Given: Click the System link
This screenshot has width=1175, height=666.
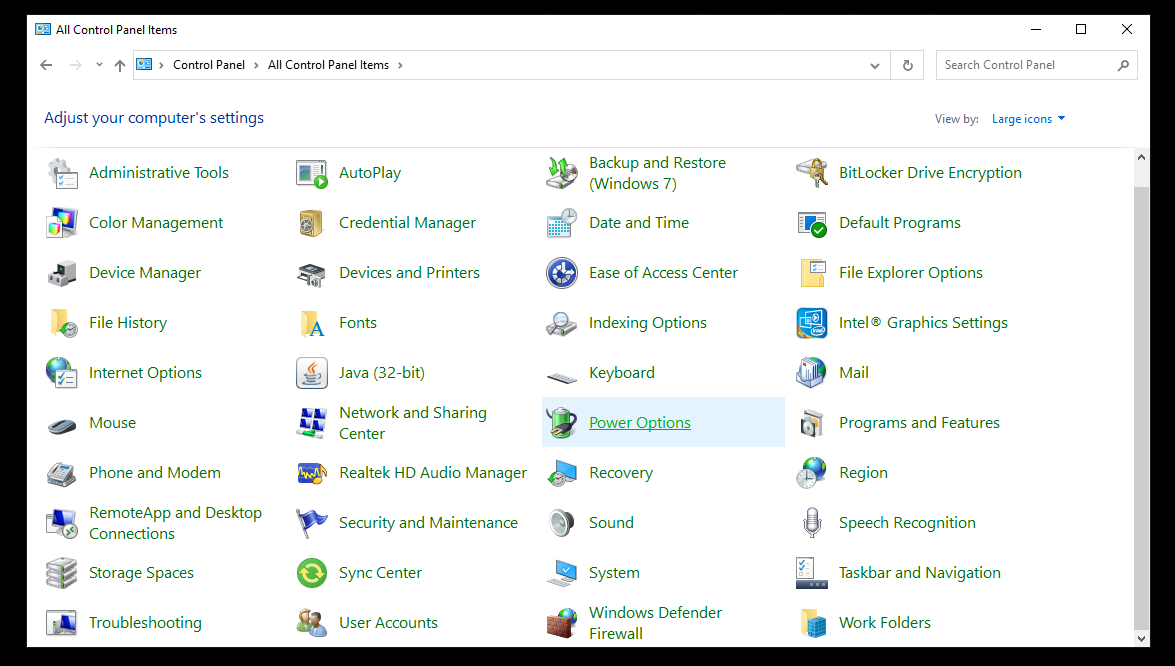Looking at the screenshot, I should 614,573.
